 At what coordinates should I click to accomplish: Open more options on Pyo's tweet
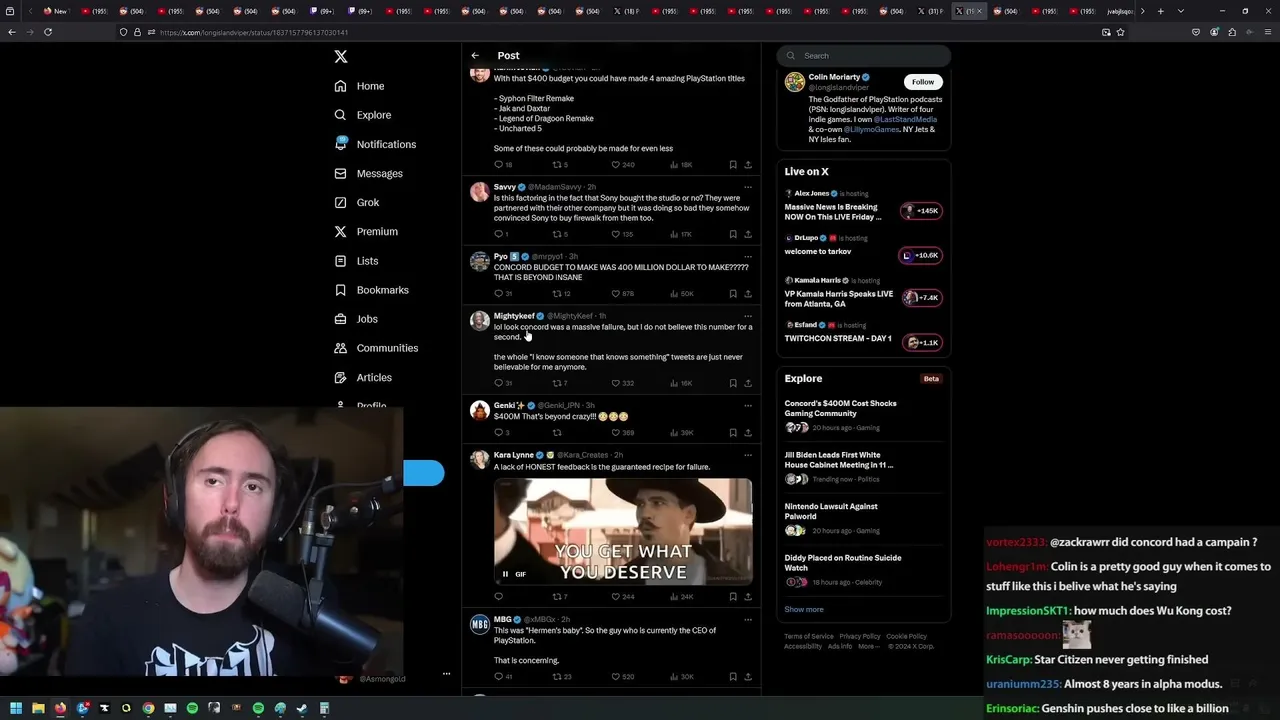coord(748,257)
